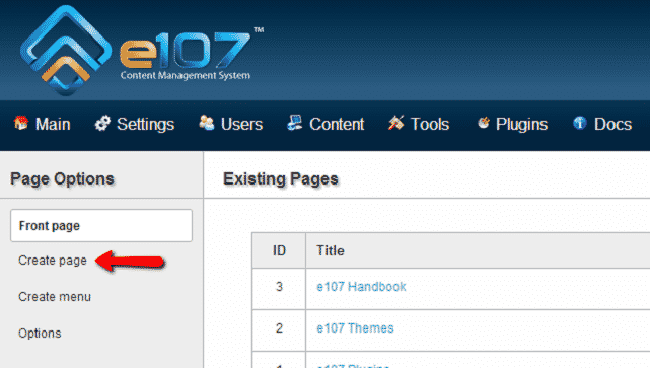Open the e107 Handbook page link
Image resolution: width=650 pixels, height=368 pixels.
click(361, 287)
